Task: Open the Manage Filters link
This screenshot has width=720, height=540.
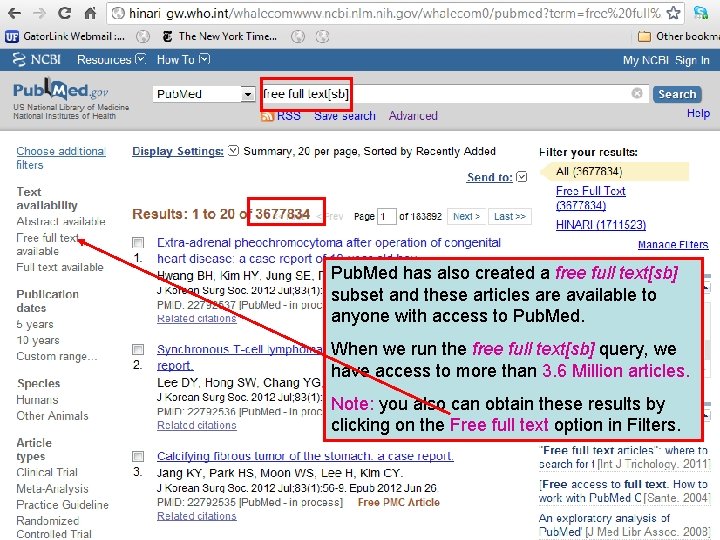Action: click(x=673, y=245)
